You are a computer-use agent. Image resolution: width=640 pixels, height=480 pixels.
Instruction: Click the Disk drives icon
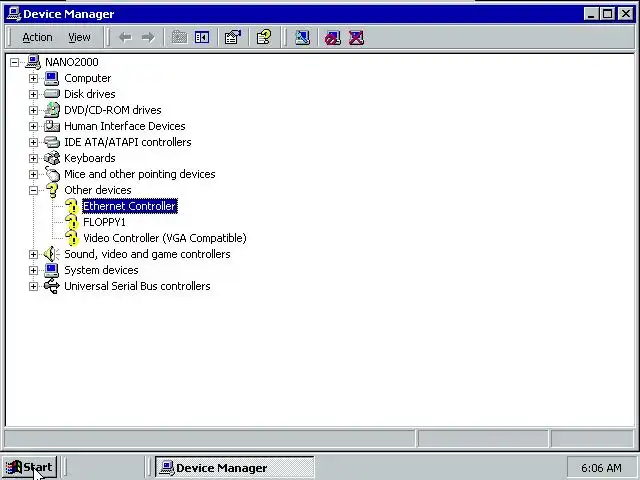(51, 94)
